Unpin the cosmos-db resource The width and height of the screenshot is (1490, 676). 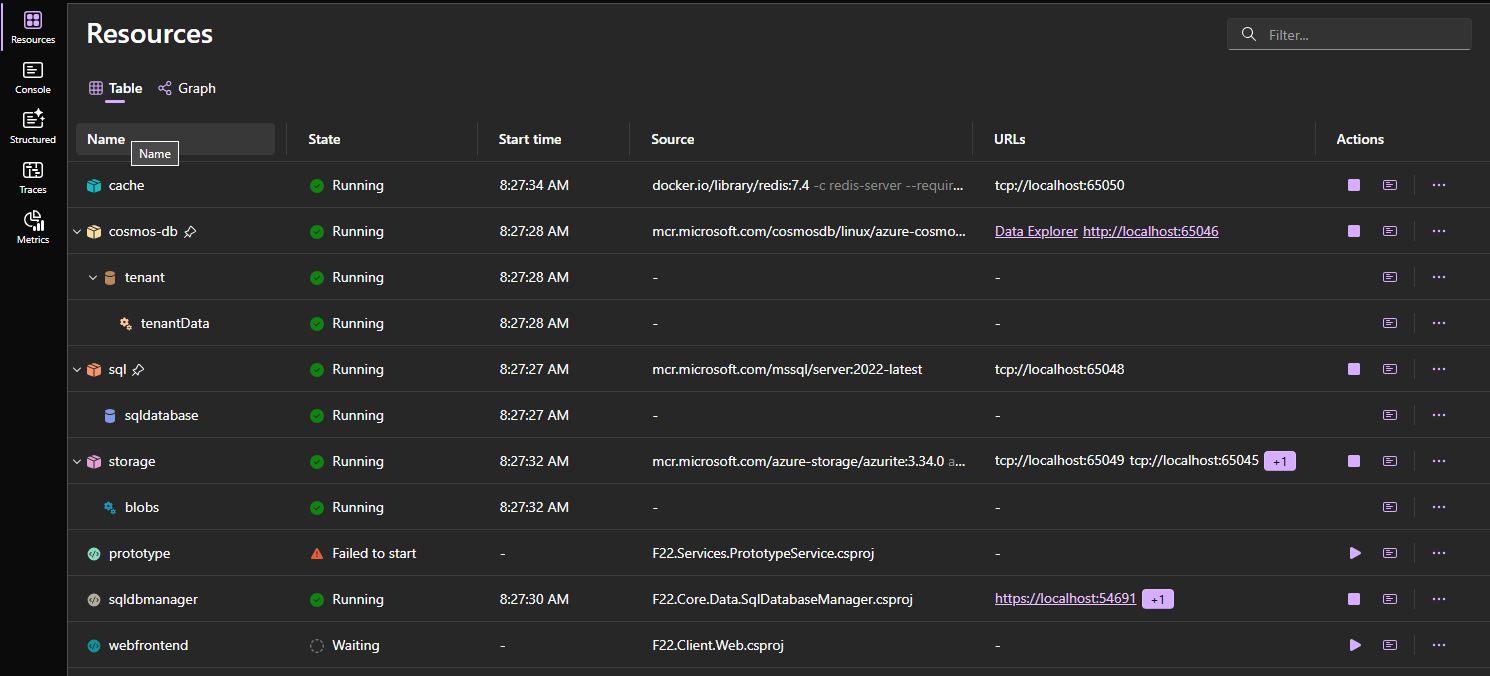(x=190, y=231)
